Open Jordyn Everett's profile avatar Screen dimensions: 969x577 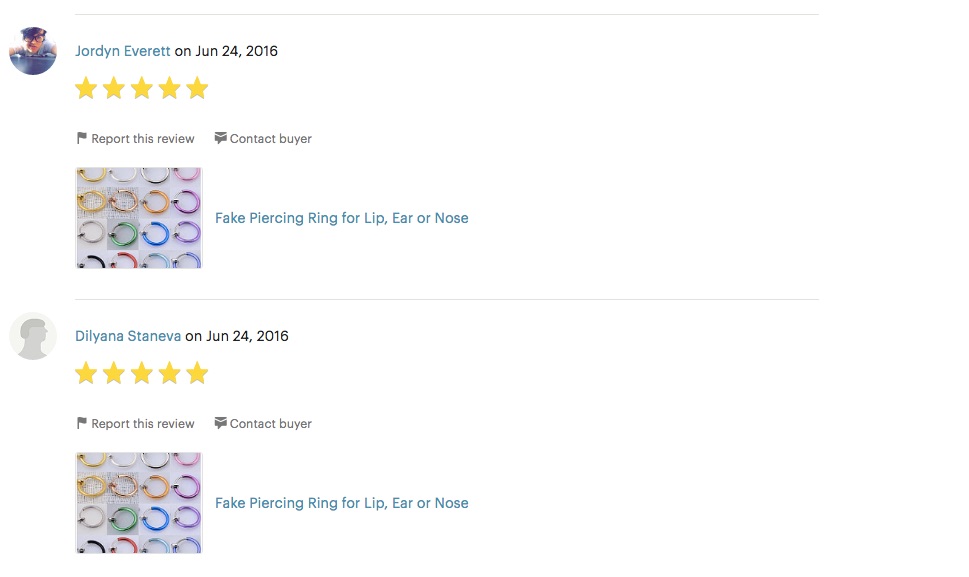tap(33, 51)
